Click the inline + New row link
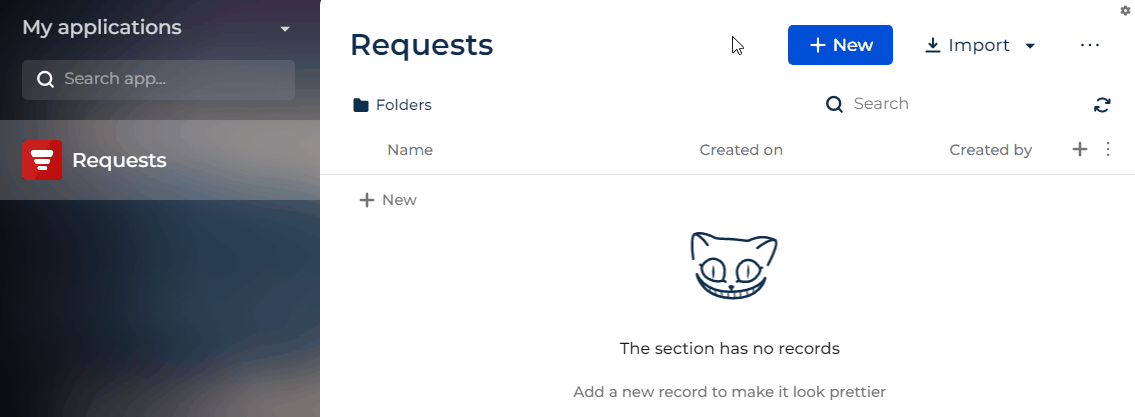 388,200
